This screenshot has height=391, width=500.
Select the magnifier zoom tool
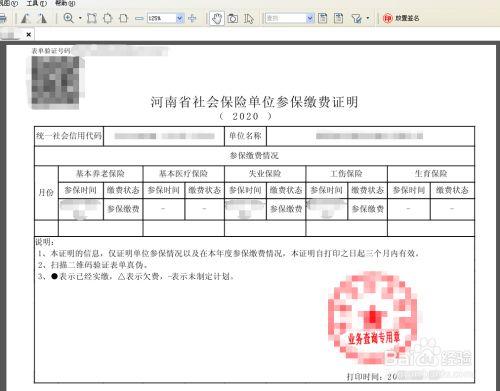pos(68,18)
